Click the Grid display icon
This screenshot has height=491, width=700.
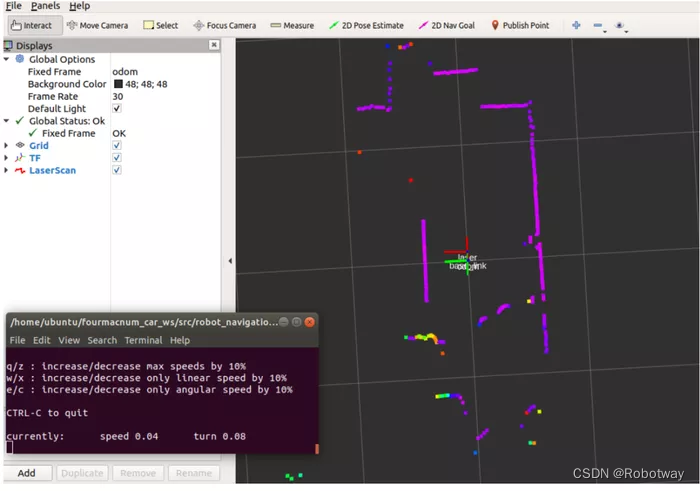pyautogui.click(x=20, y=145)
